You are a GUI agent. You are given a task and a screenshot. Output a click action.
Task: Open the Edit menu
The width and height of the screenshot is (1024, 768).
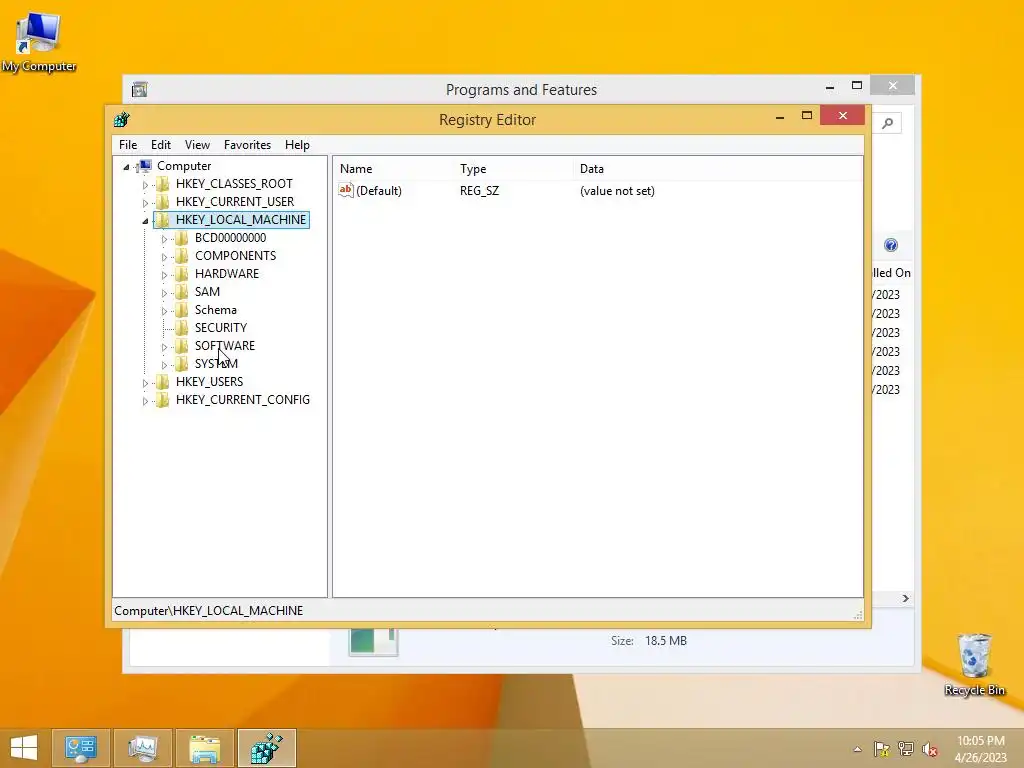click(x=161, y=145)
